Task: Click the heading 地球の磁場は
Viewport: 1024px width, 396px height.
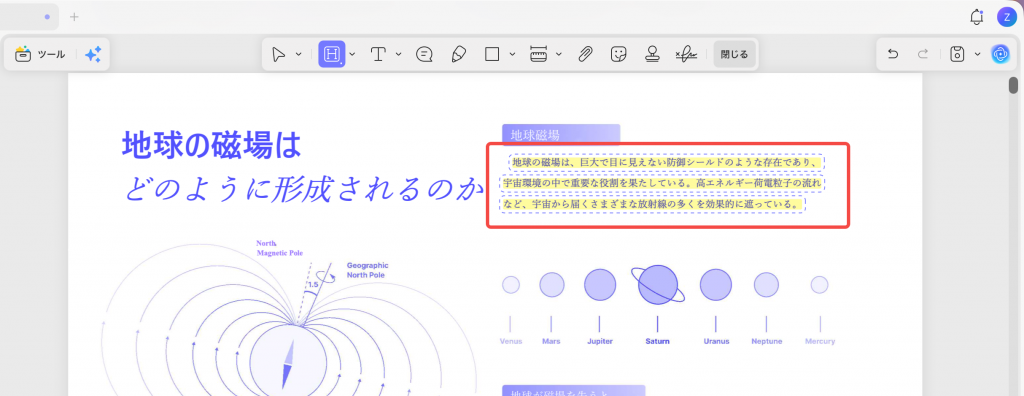Action: coord(212,144)
